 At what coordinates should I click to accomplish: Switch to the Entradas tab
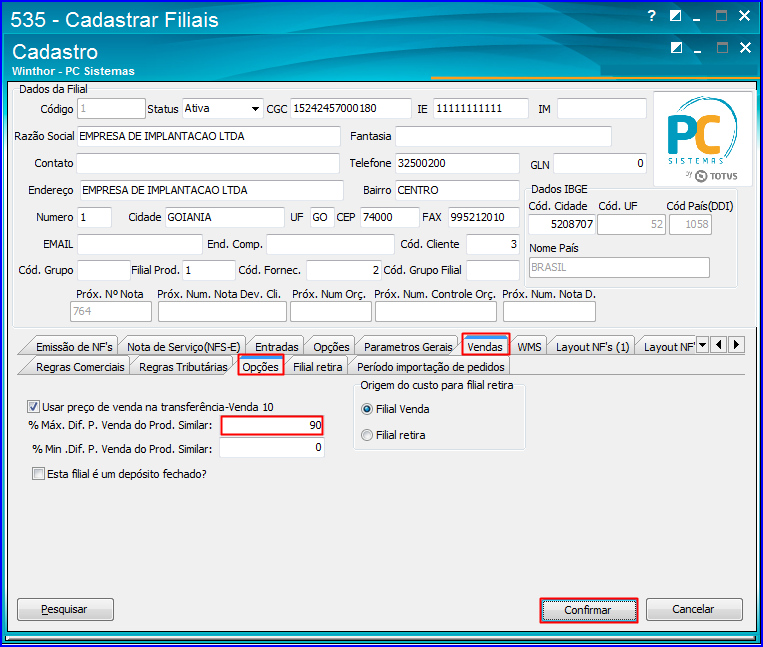click(x=276, y=347)
